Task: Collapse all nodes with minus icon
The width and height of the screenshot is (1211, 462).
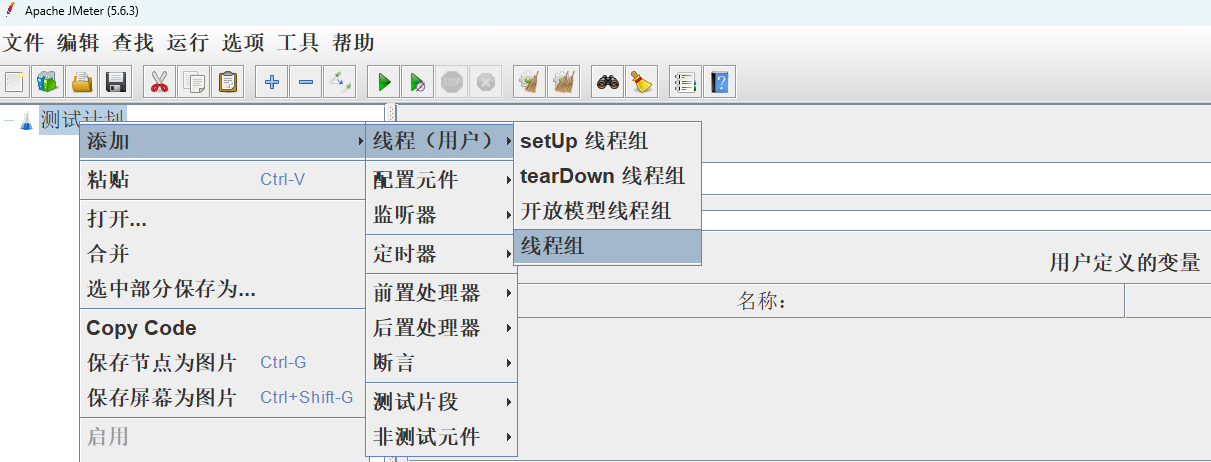Action: pyautogui.click(x=306, y=82)
